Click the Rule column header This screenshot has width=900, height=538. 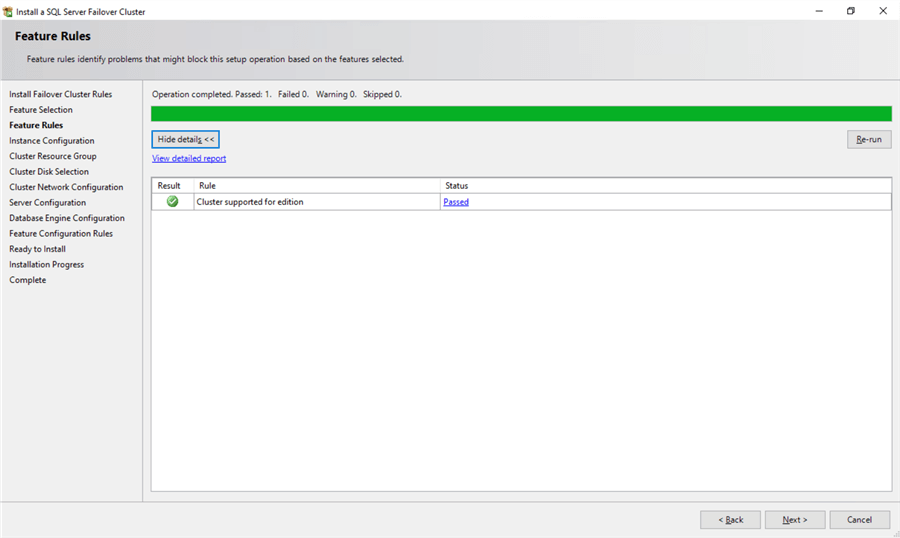click(x=317, y=185)
